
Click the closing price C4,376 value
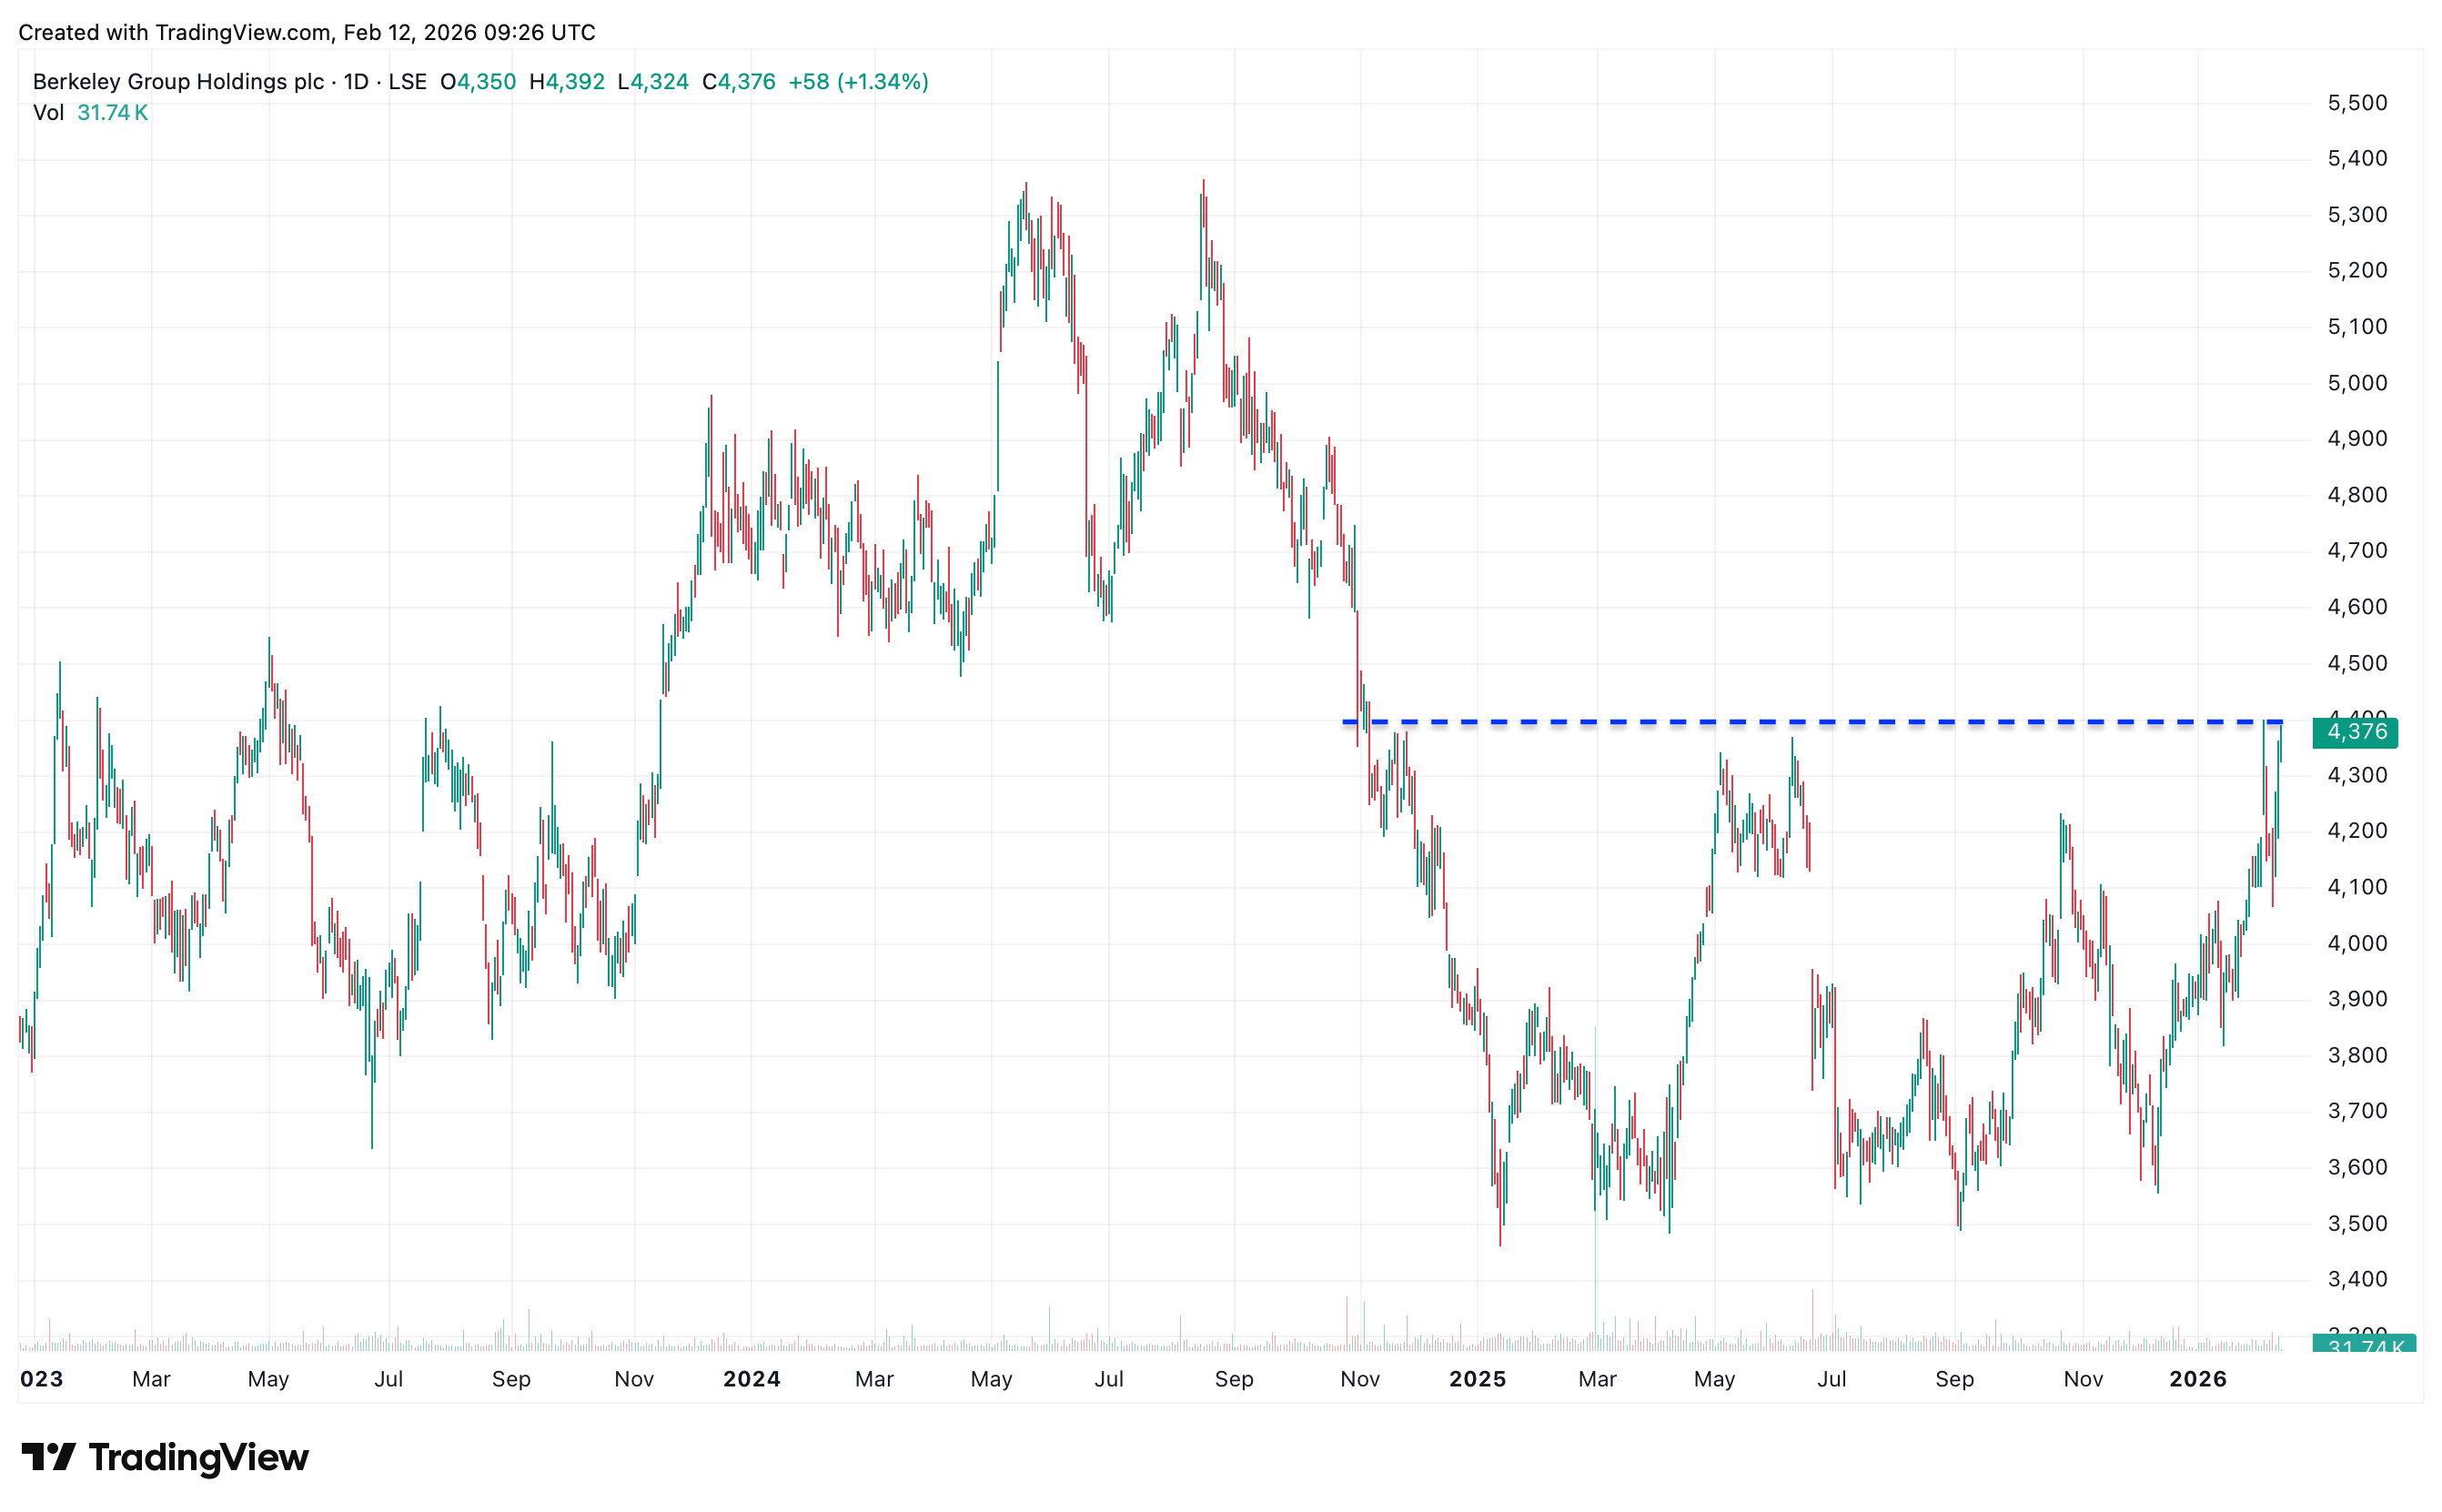click(738, 82)
